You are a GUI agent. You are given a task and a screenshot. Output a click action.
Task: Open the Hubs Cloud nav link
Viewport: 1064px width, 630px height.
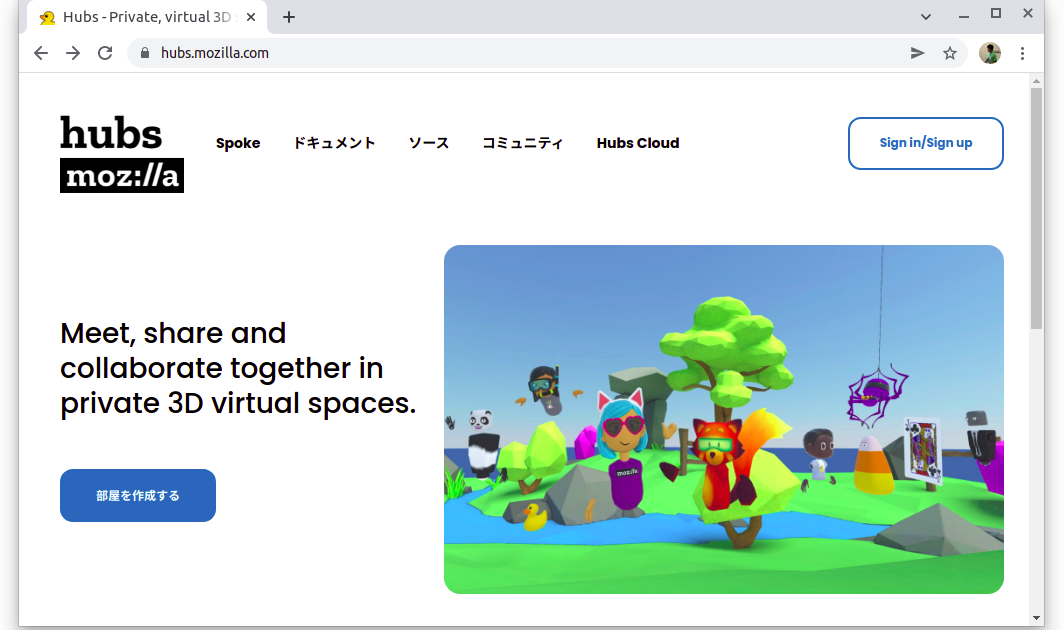[638, 143]
